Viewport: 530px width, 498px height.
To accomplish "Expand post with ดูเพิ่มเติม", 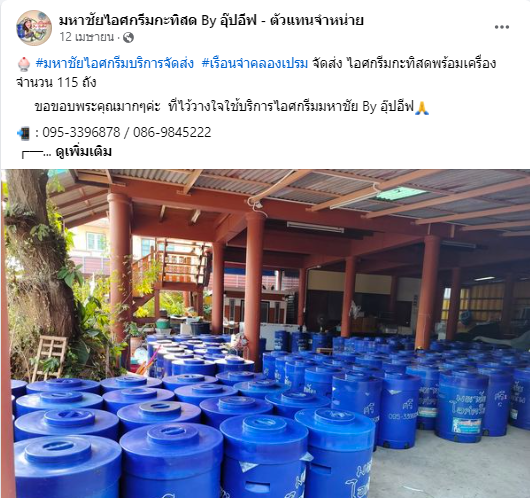I will (x=83, y=152).
